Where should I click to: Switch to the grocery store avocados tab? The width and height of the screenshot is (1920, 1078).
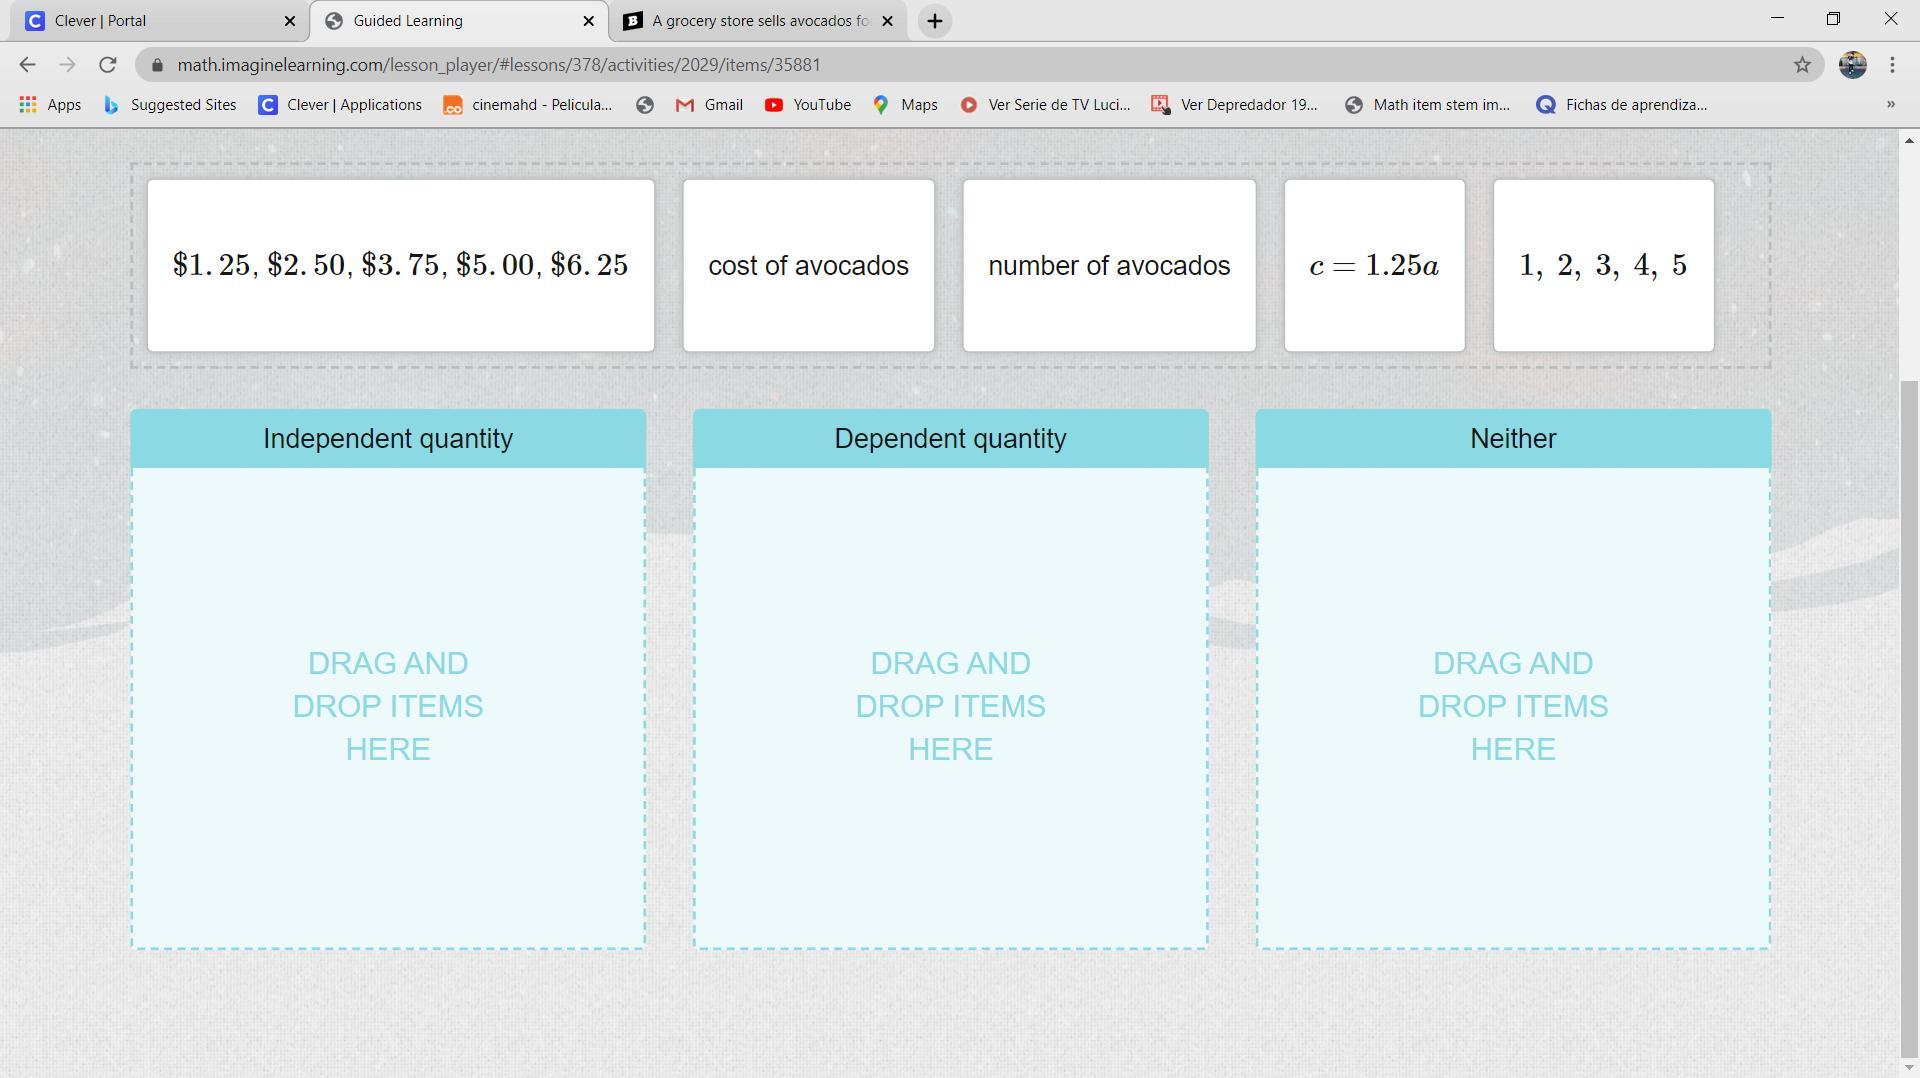[x=757, y=21]
